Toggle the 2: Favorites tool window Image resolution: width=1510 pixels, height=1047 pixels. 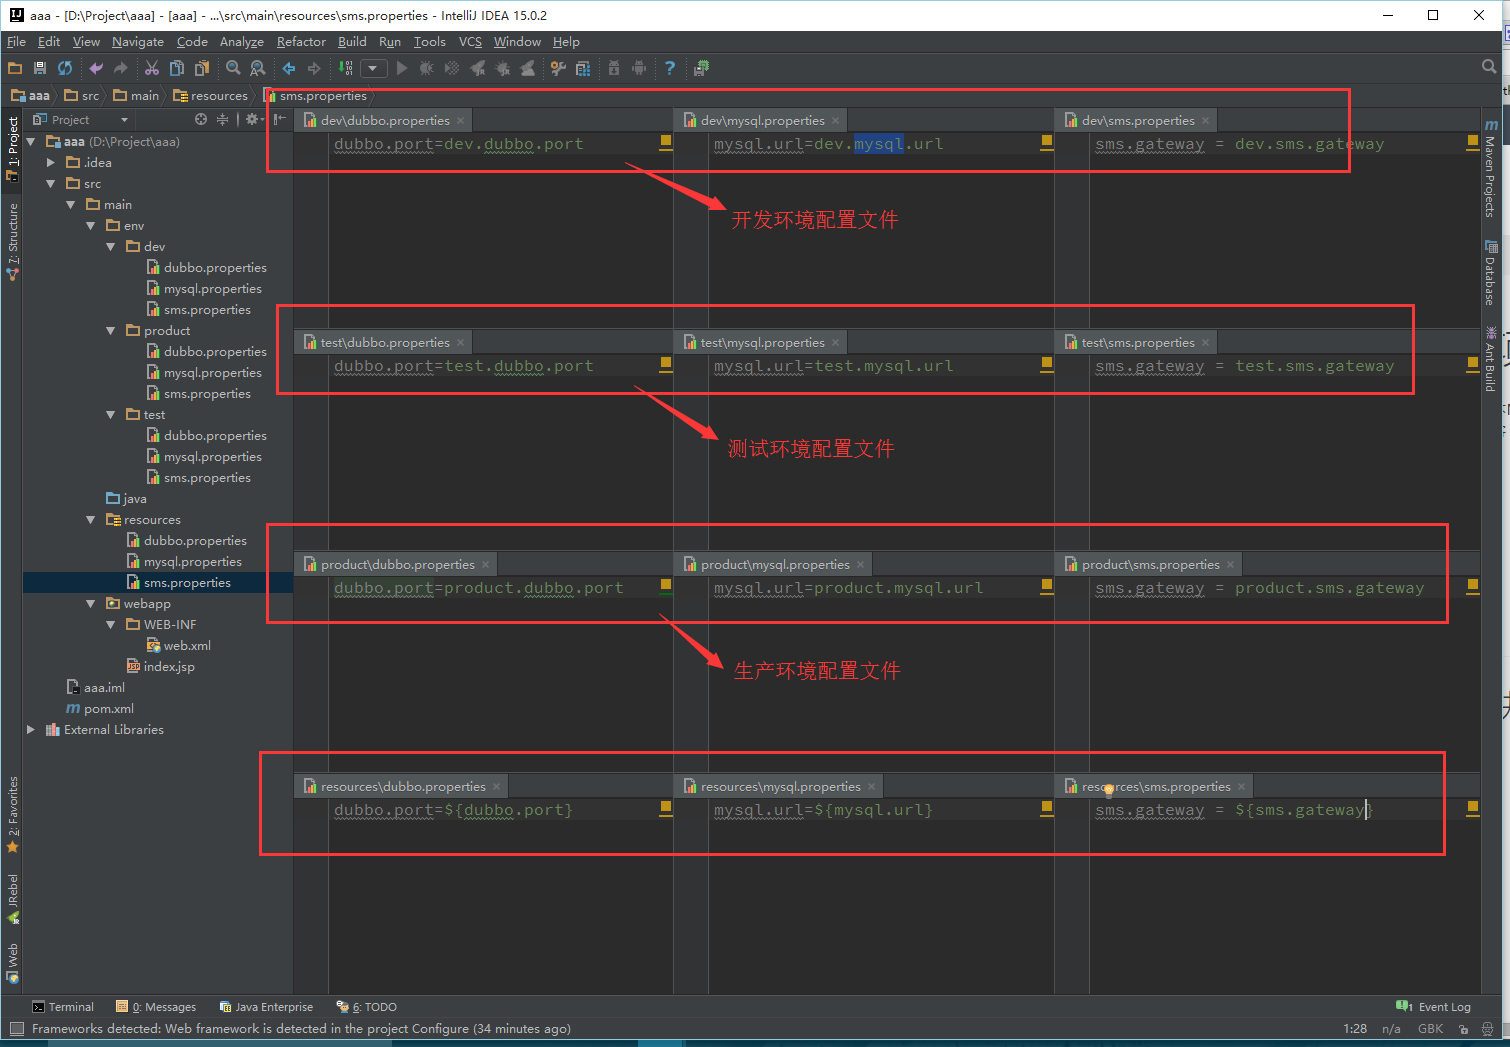(x=12, y=814)
